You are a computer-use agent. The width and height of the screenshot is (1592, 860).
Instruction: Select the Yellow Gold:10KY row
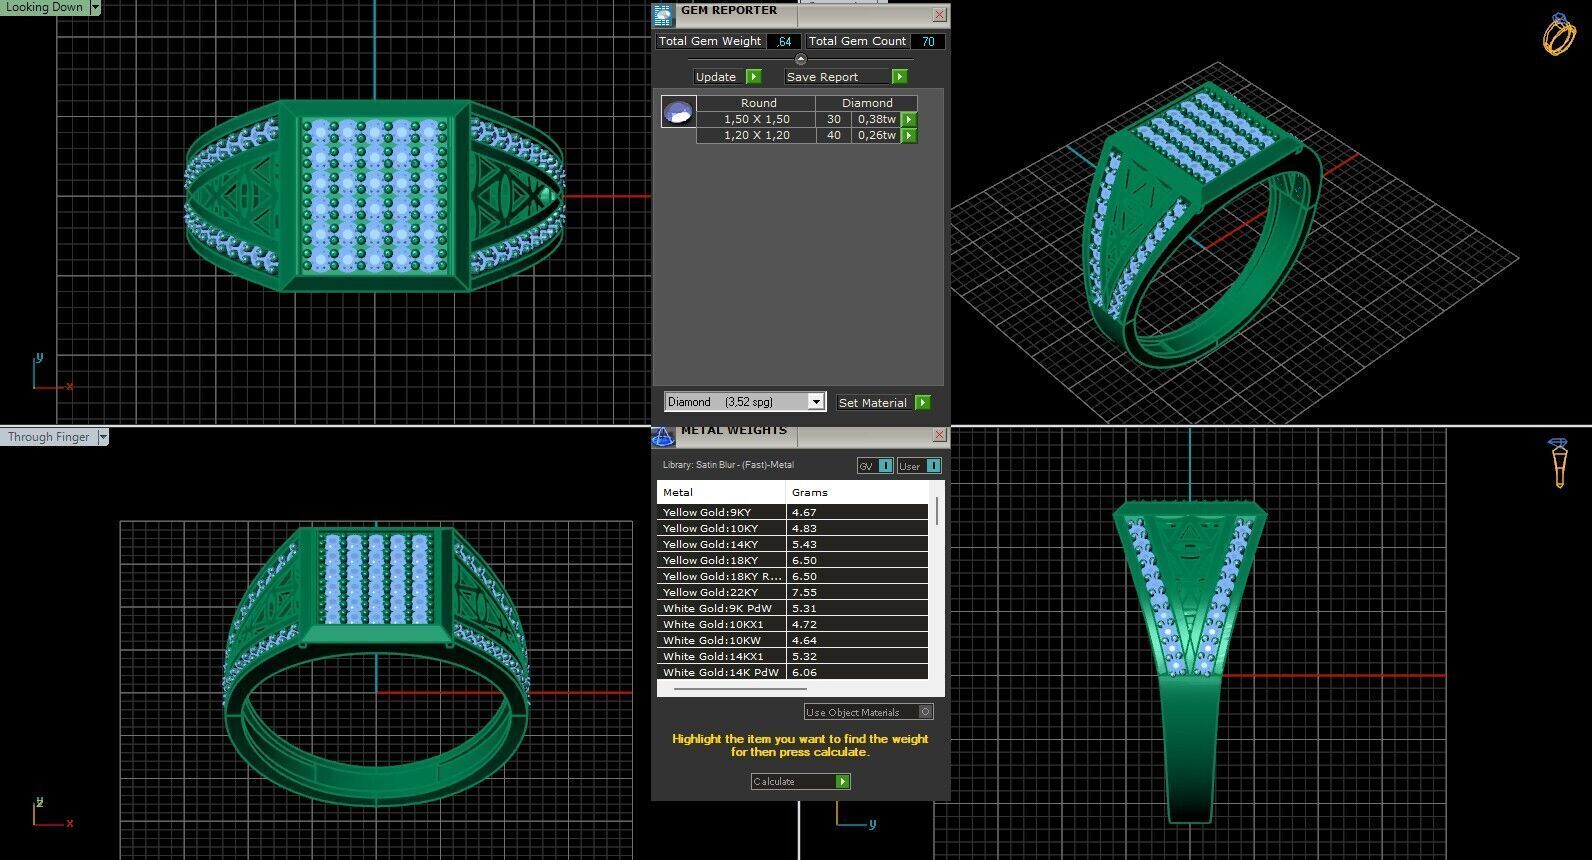click(x=793, y=528)
